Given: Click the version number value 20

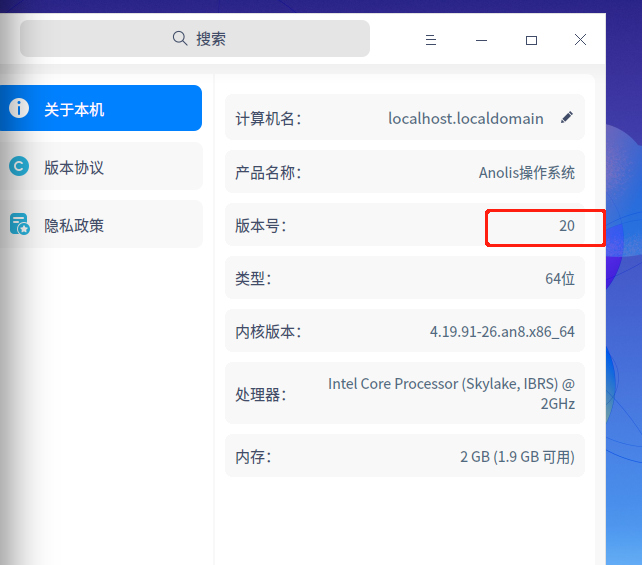Looking at the screenshot, I should coord(566,226).
